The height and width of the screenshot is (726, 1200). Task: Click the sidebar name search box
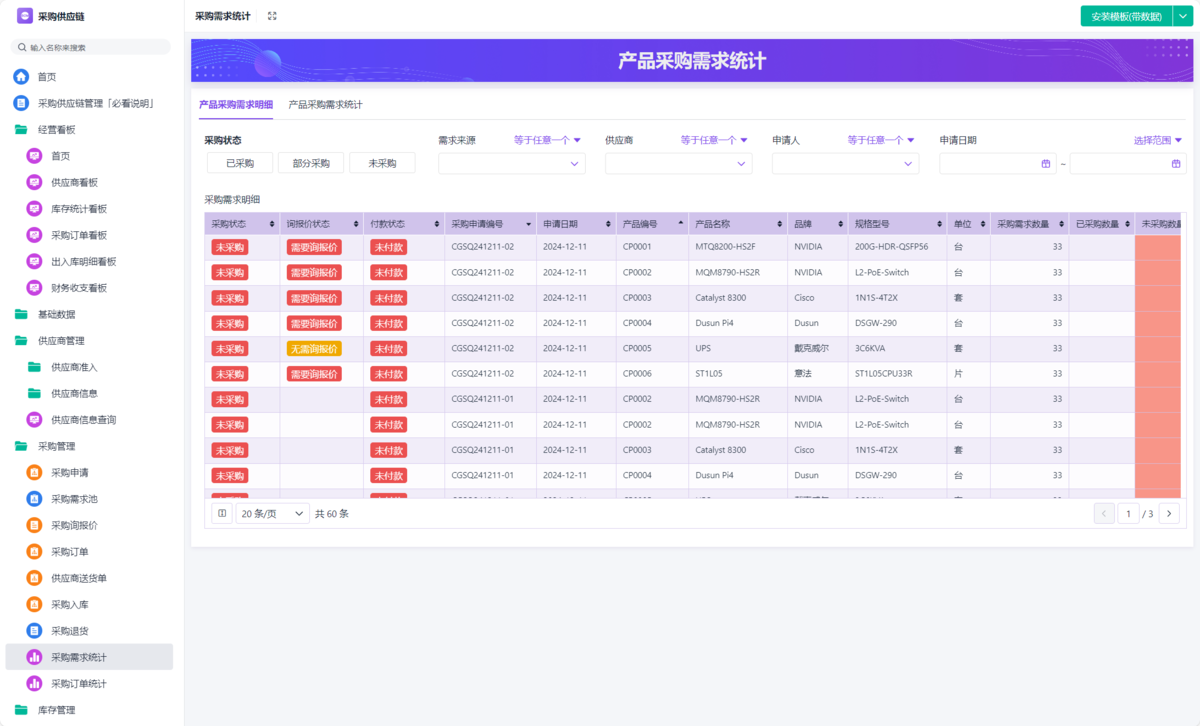(92, 47)
